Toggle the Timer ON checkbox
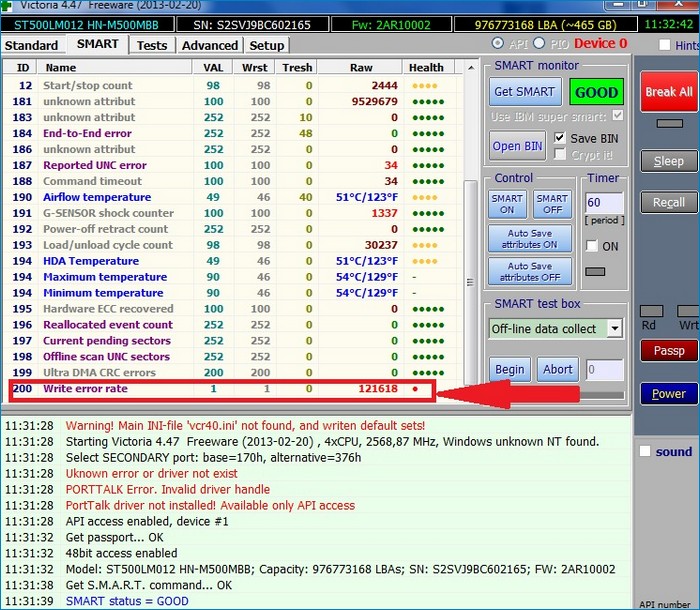This screenshot has height=610, width=700. (x=592, y=246)
